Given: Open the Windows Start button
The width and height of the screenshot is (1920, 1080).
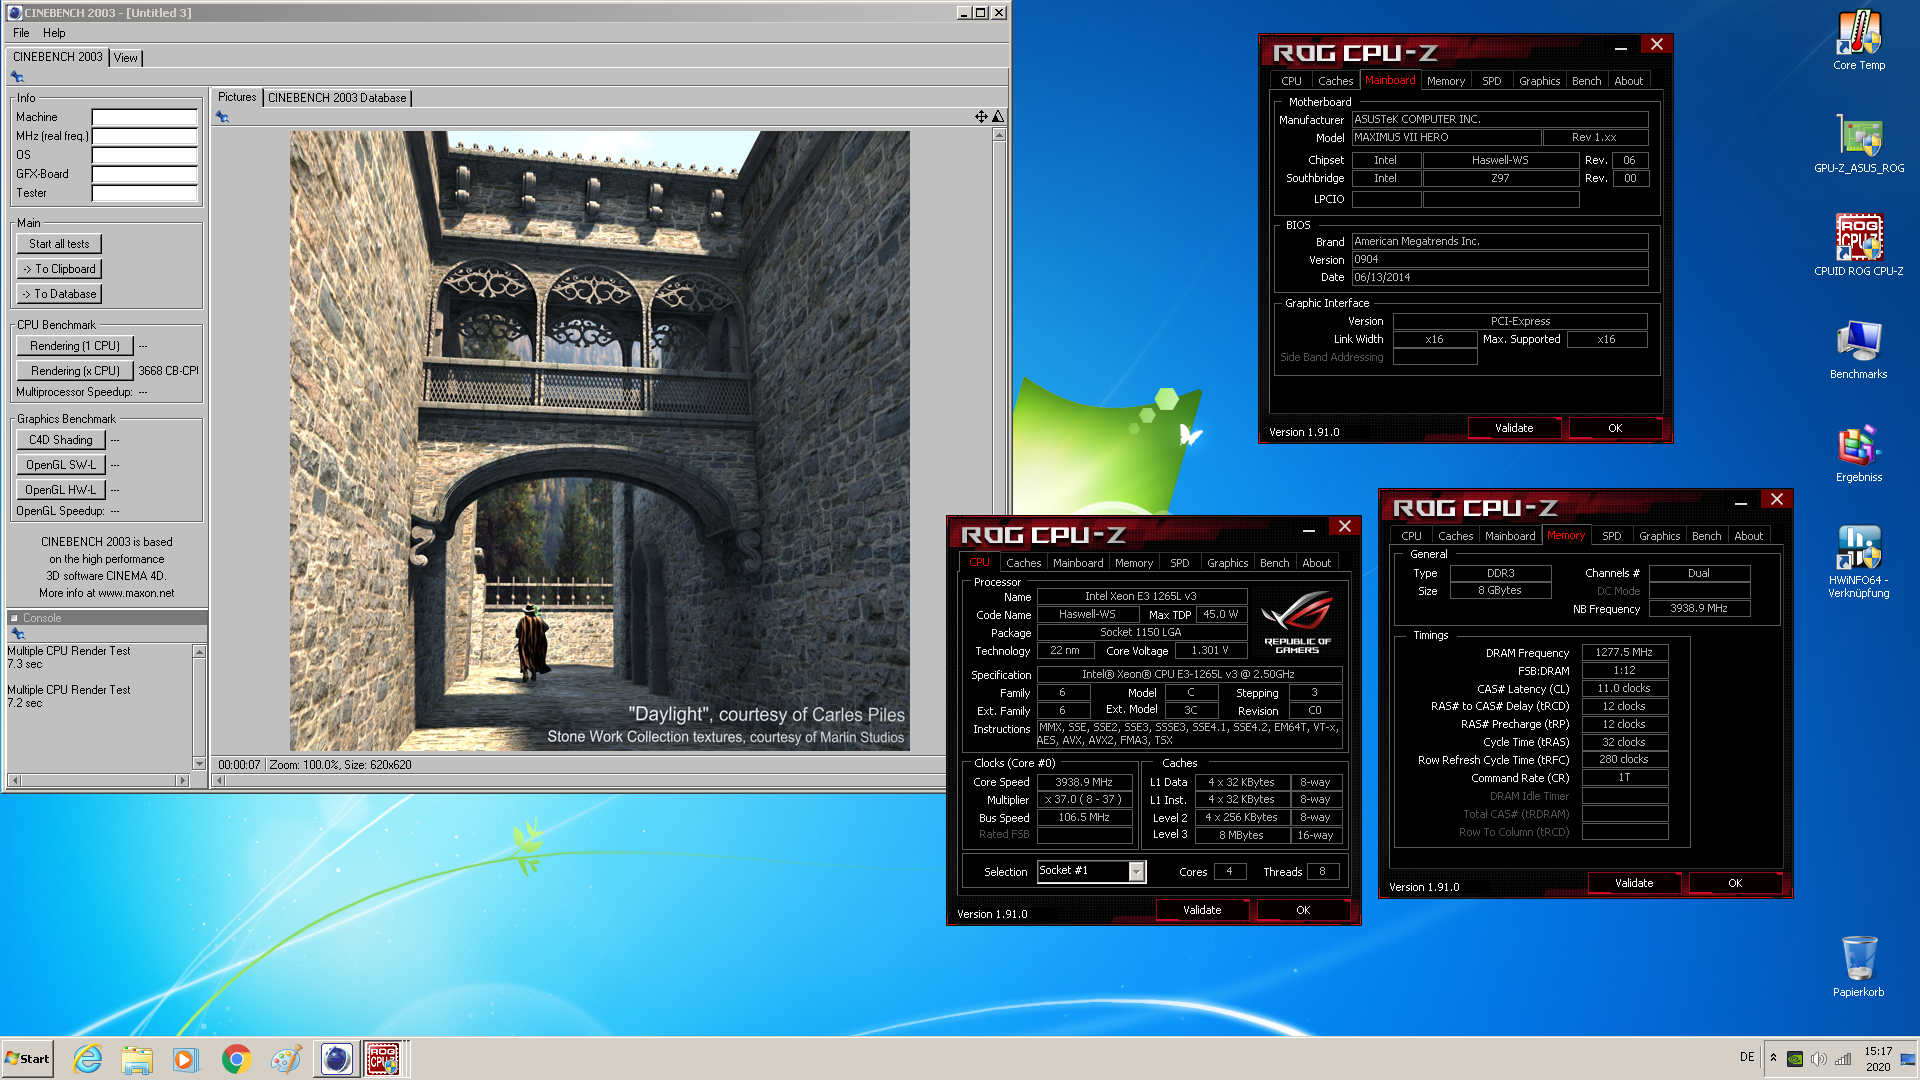Looking at the screenshot, I should pos(27,1059).
